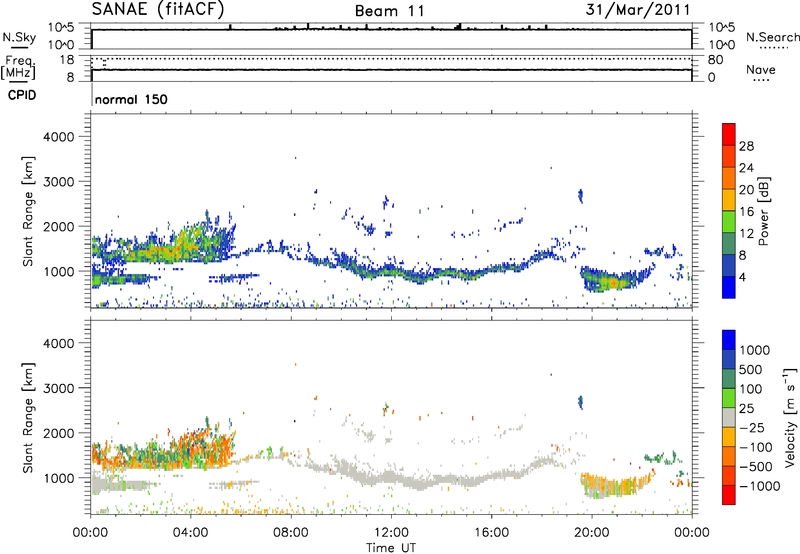This screenshot has width=800, height=554.
Task: Click the "20:00" time axis tick
Action: tap(592, 533)
